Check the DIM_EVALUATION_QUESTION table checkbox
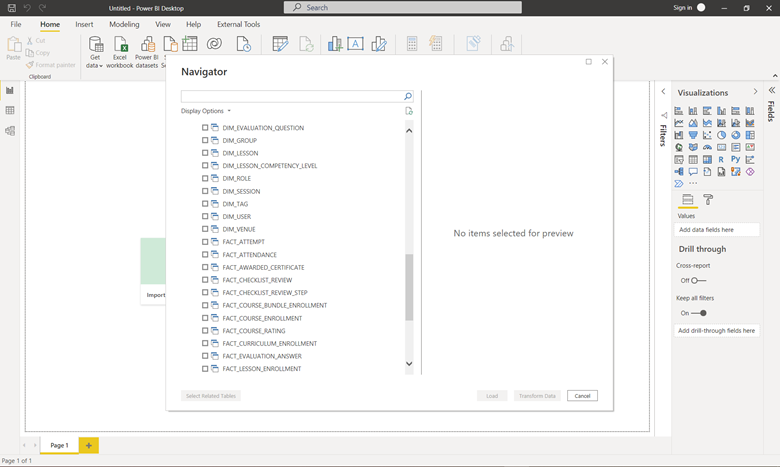Screen dimensions: 780x467 coord(205,128)
